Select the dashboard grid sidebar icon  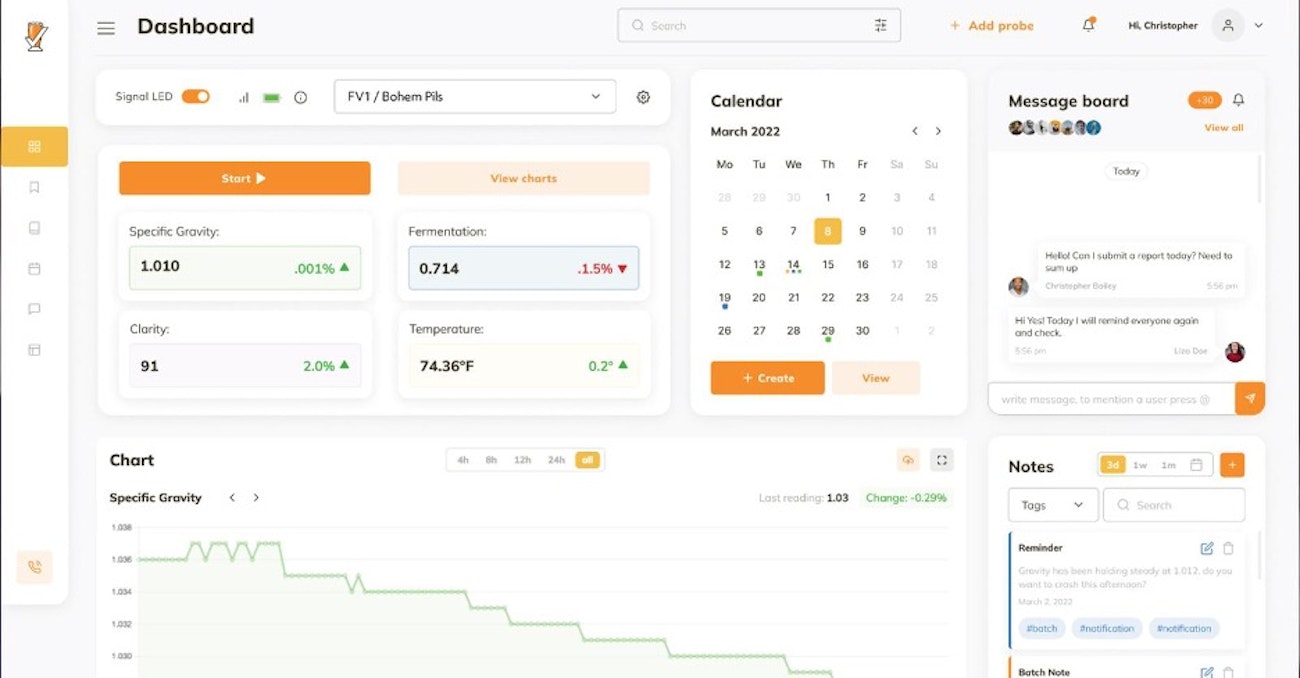click(34, 147)
